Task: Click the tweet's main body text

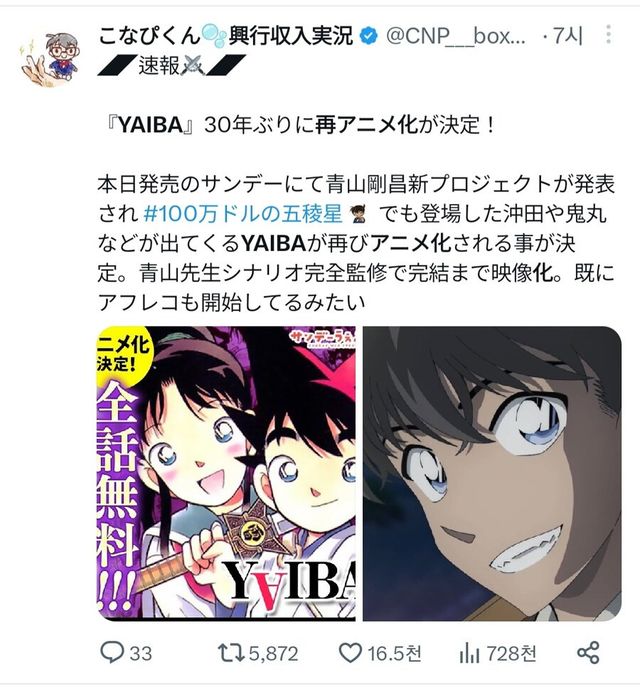Action: click(x=356, y=214)
